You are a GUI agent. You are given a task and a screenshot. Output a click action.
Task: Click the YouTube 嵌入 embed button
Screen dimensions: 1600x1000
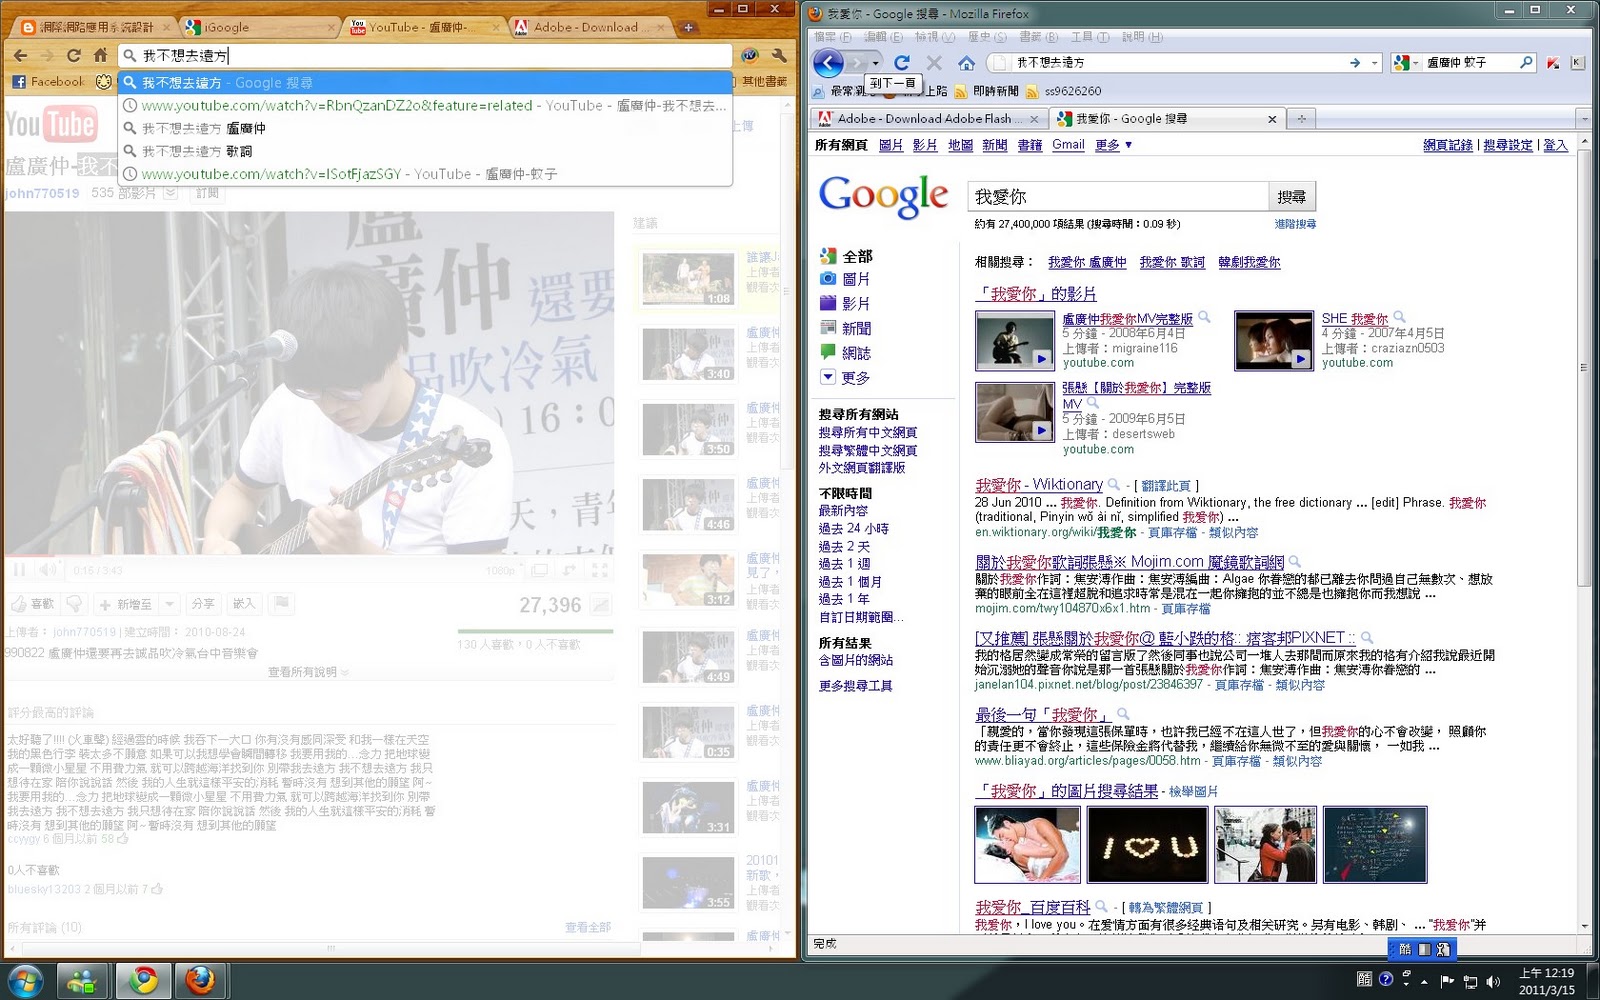(244, 604)
